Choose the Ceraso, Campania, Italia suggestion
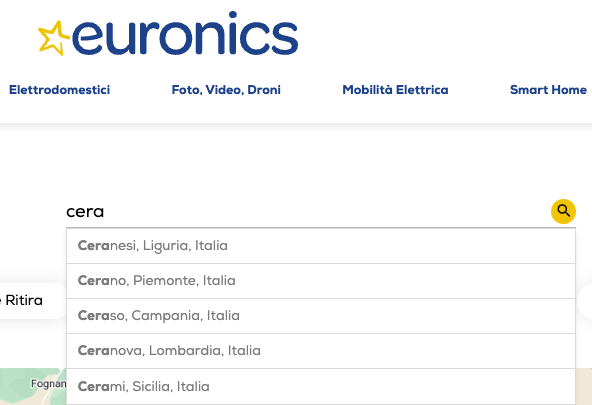This screenshot has width=592, height=405. pos(321,316)
